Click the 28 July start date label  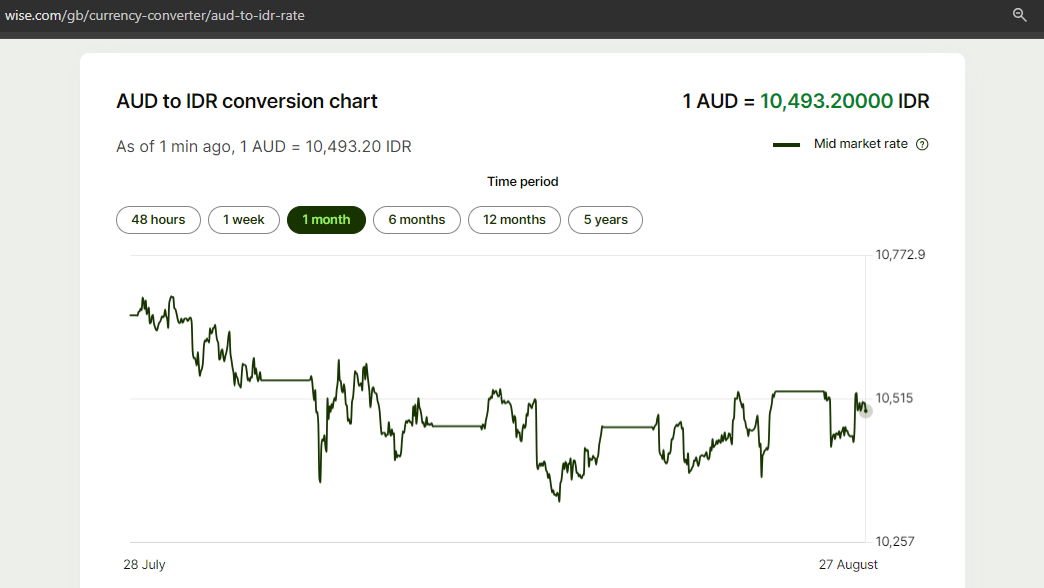(x=144, y=565)
